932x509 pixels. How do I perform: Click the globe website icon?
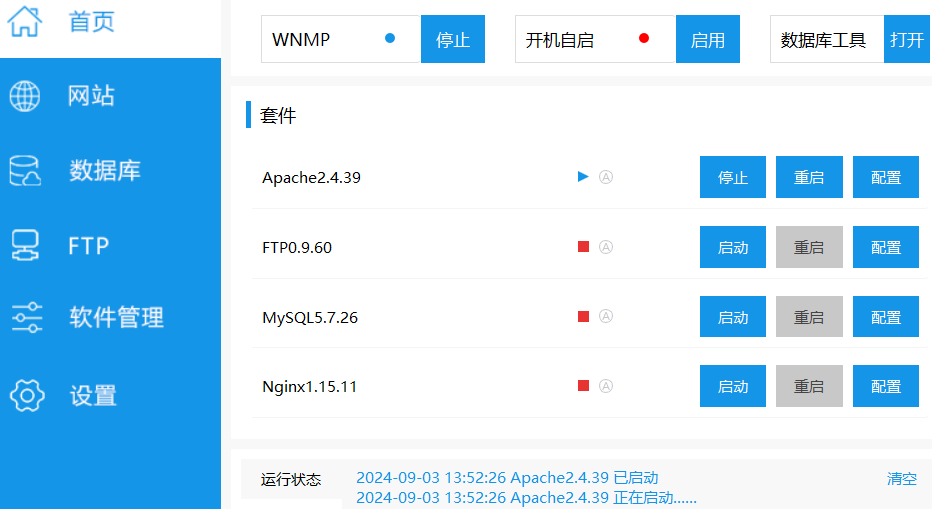point(24,96)
